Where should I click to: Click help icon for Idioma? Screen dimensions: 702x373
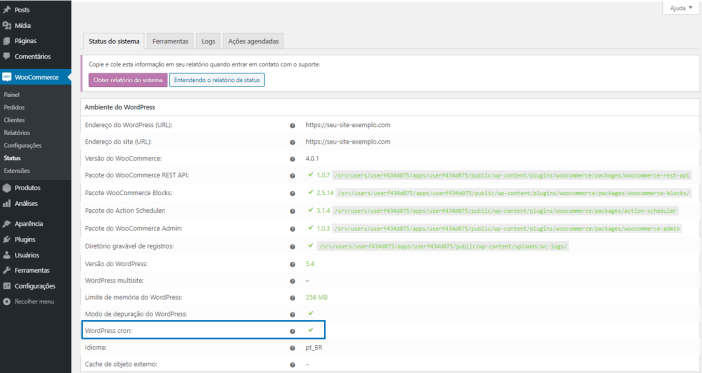[x=292, y=348]
